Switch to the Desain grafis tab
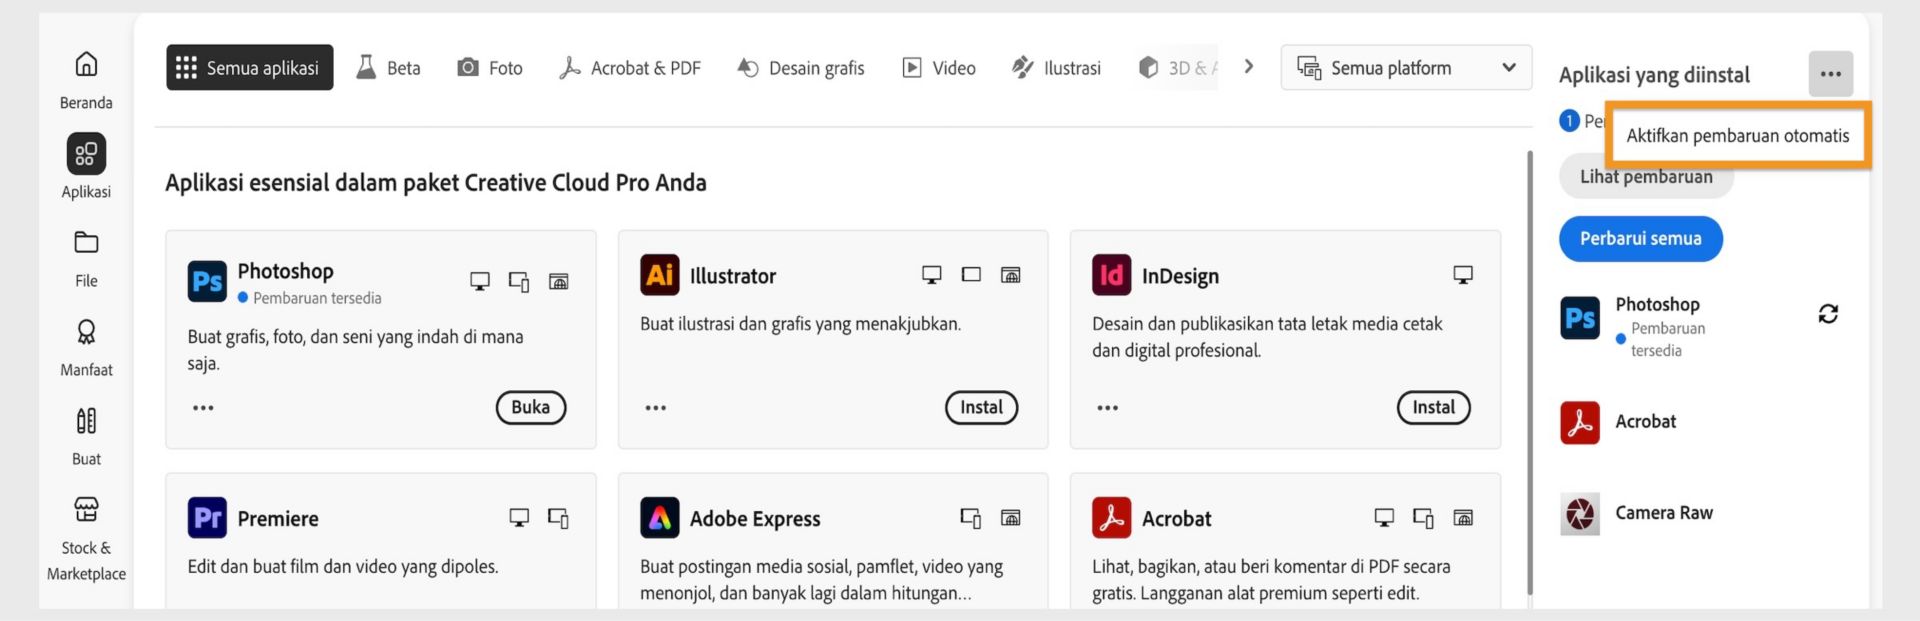The width and height of the screenshot is (1920, 621). point(801,68)
